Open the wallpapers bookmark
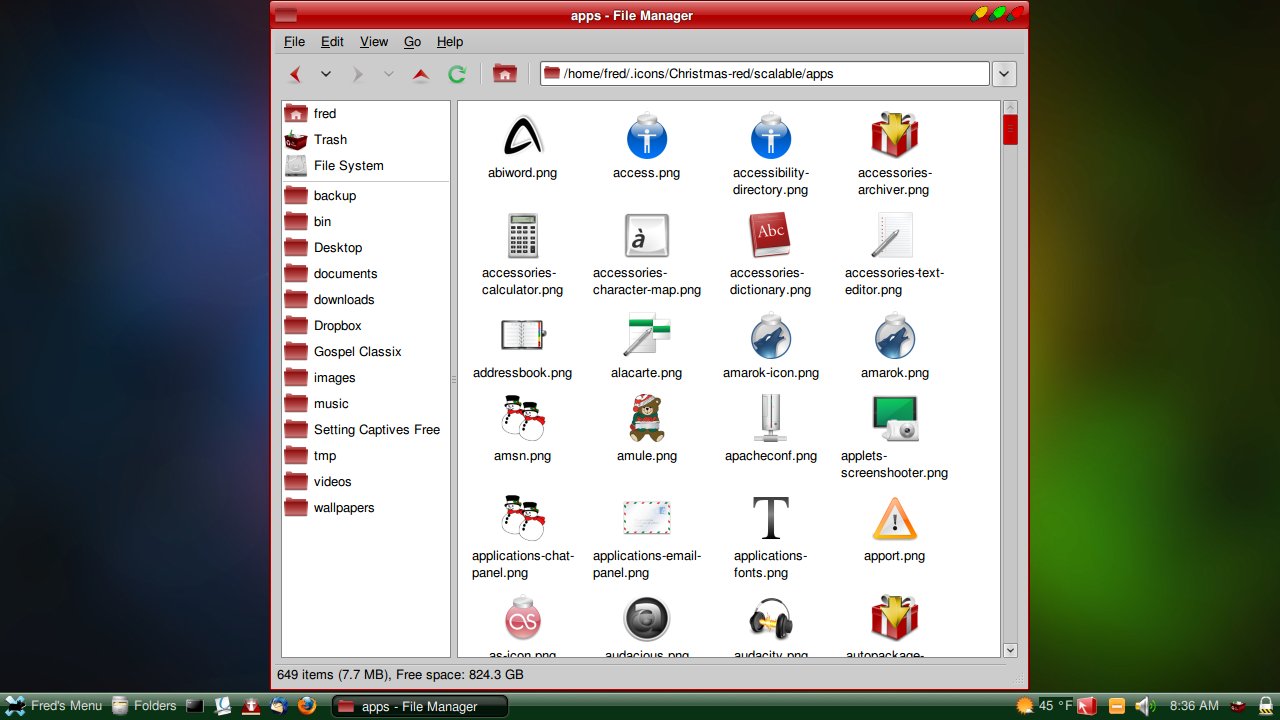The height and width of the screenshot is (720, 1280). click(x=366, y=508)
